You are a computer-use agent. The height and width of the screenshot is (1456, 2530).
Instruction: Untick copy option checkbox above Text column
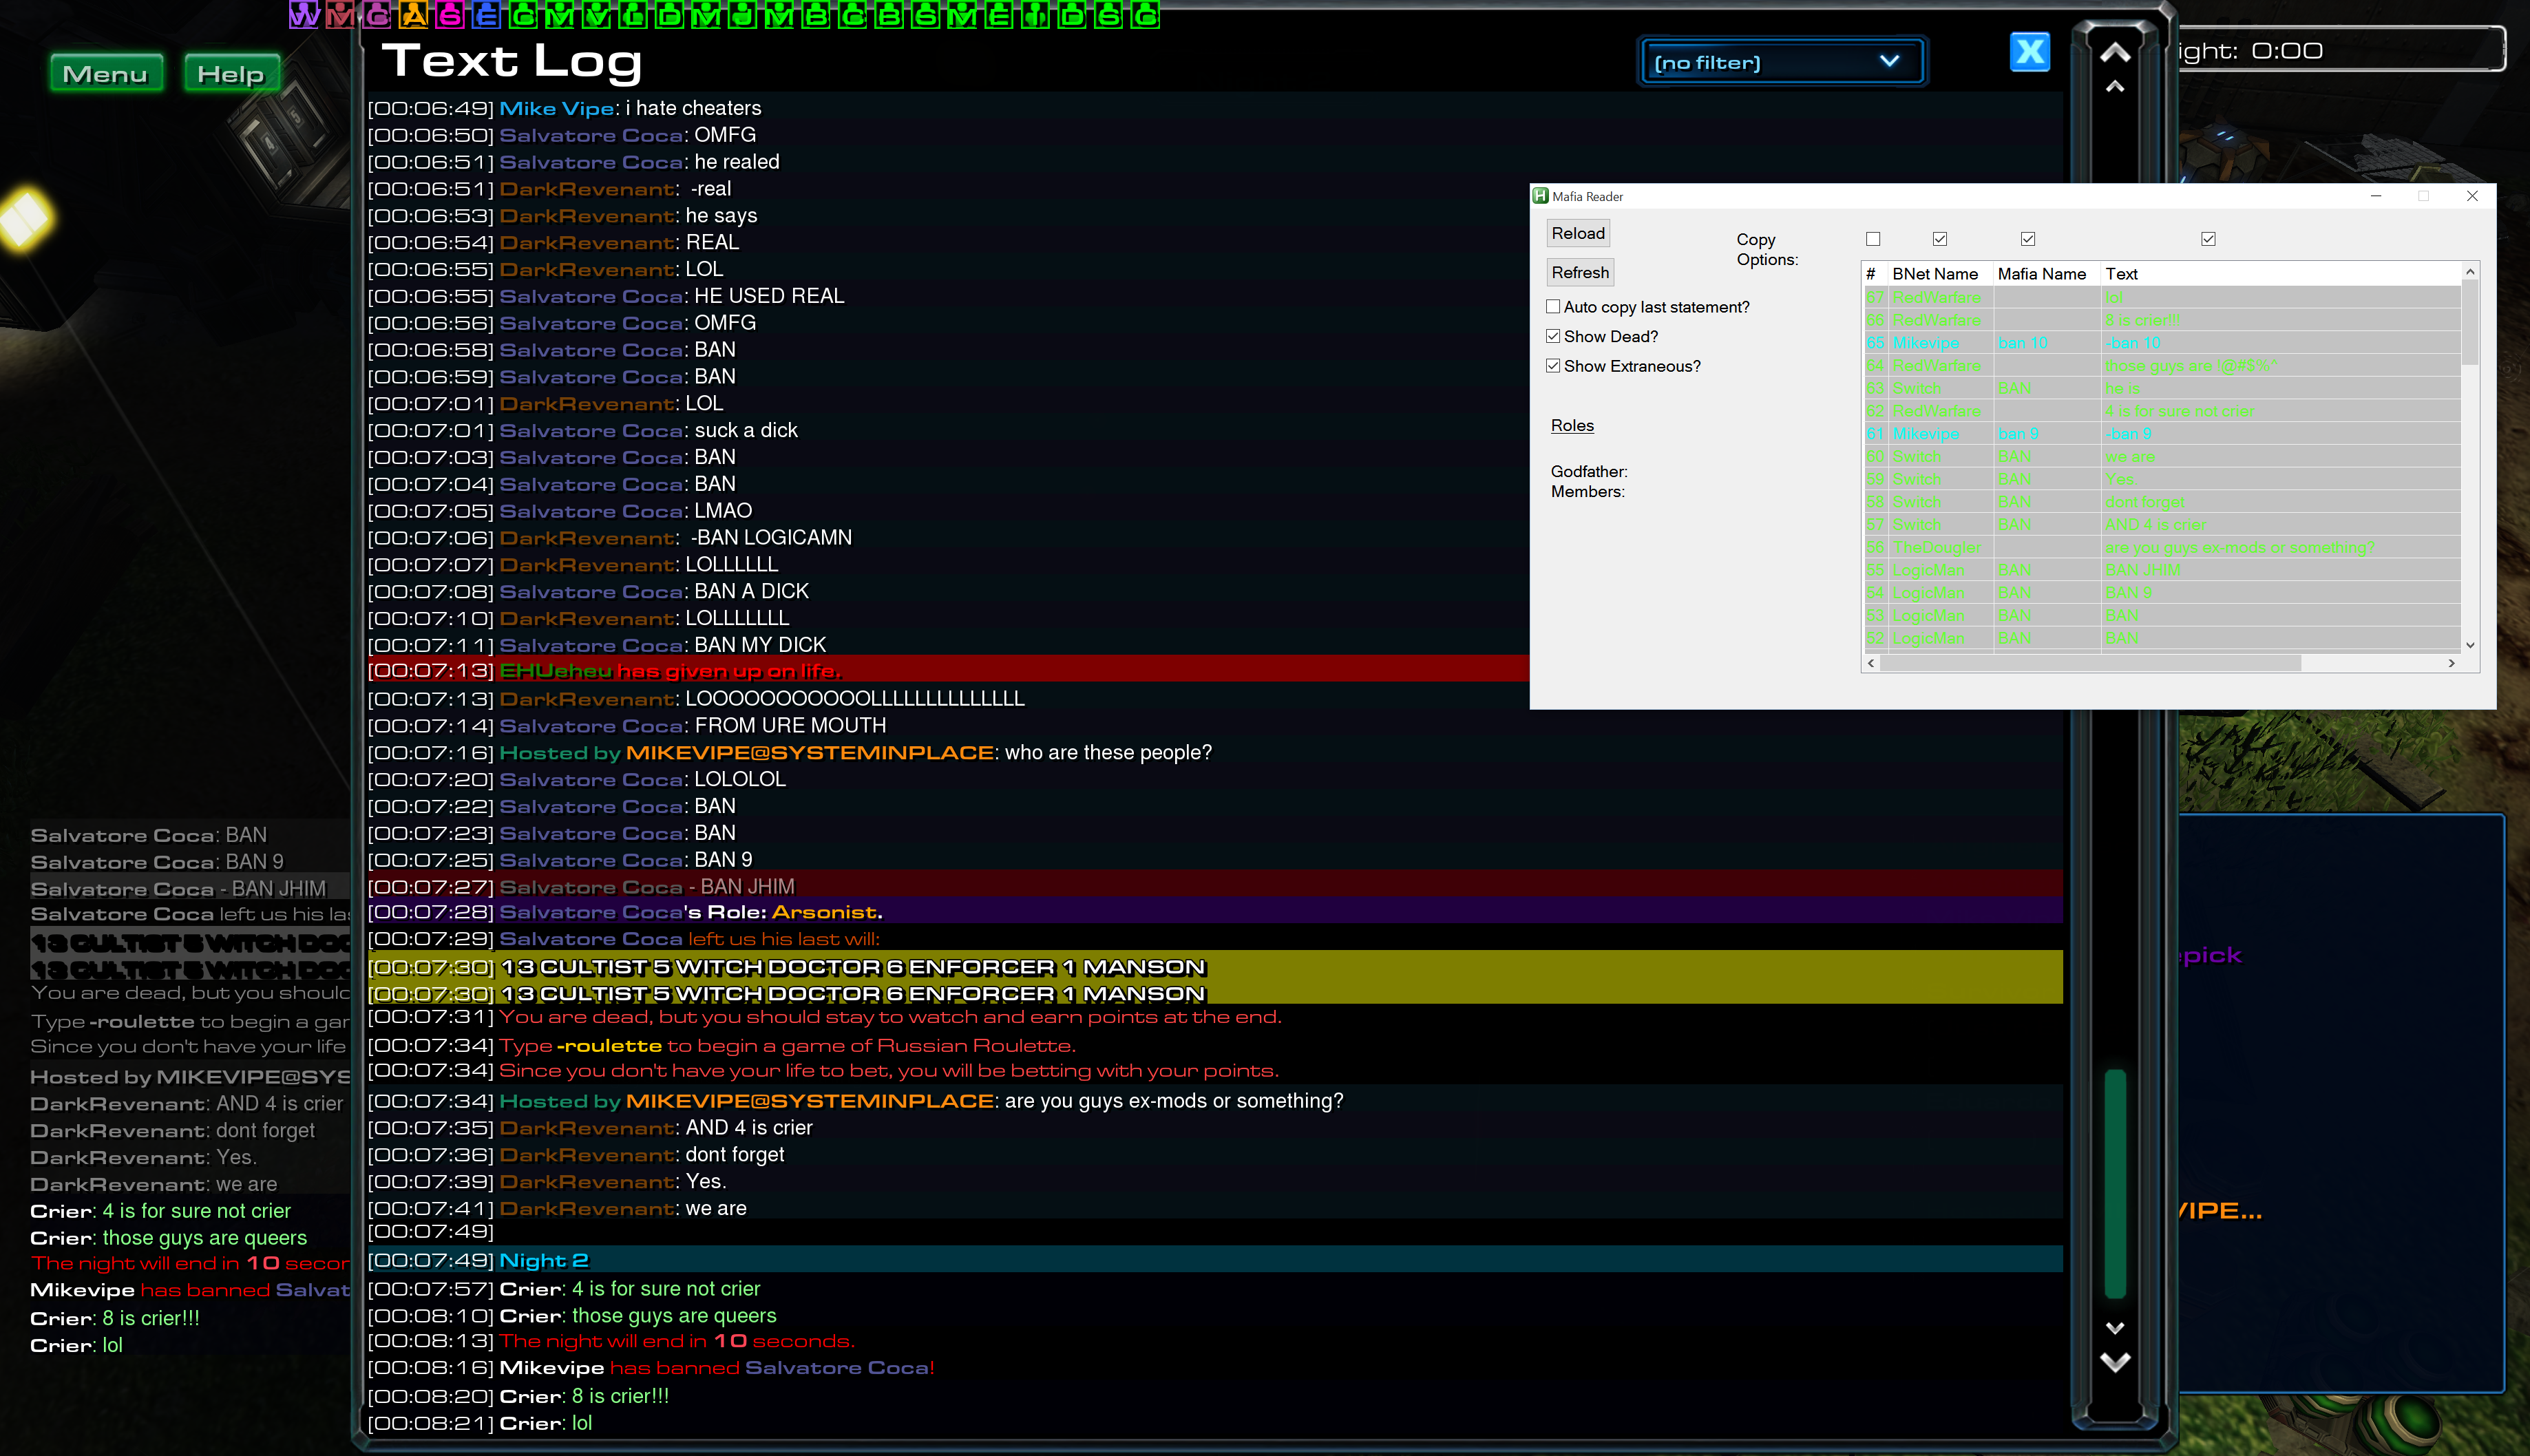pyautogui.click(x=2209, y=239)
